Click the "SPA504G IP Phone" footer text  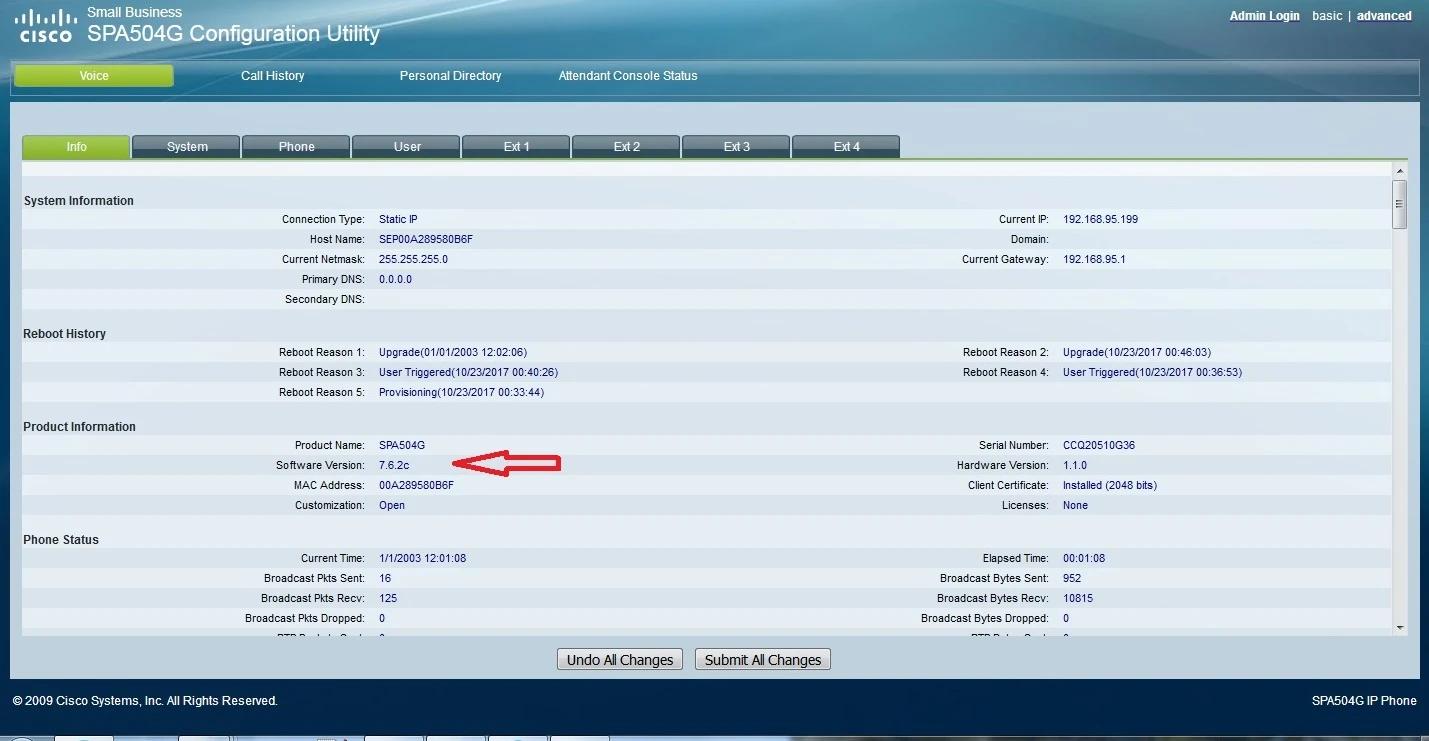click(1364, 701)
